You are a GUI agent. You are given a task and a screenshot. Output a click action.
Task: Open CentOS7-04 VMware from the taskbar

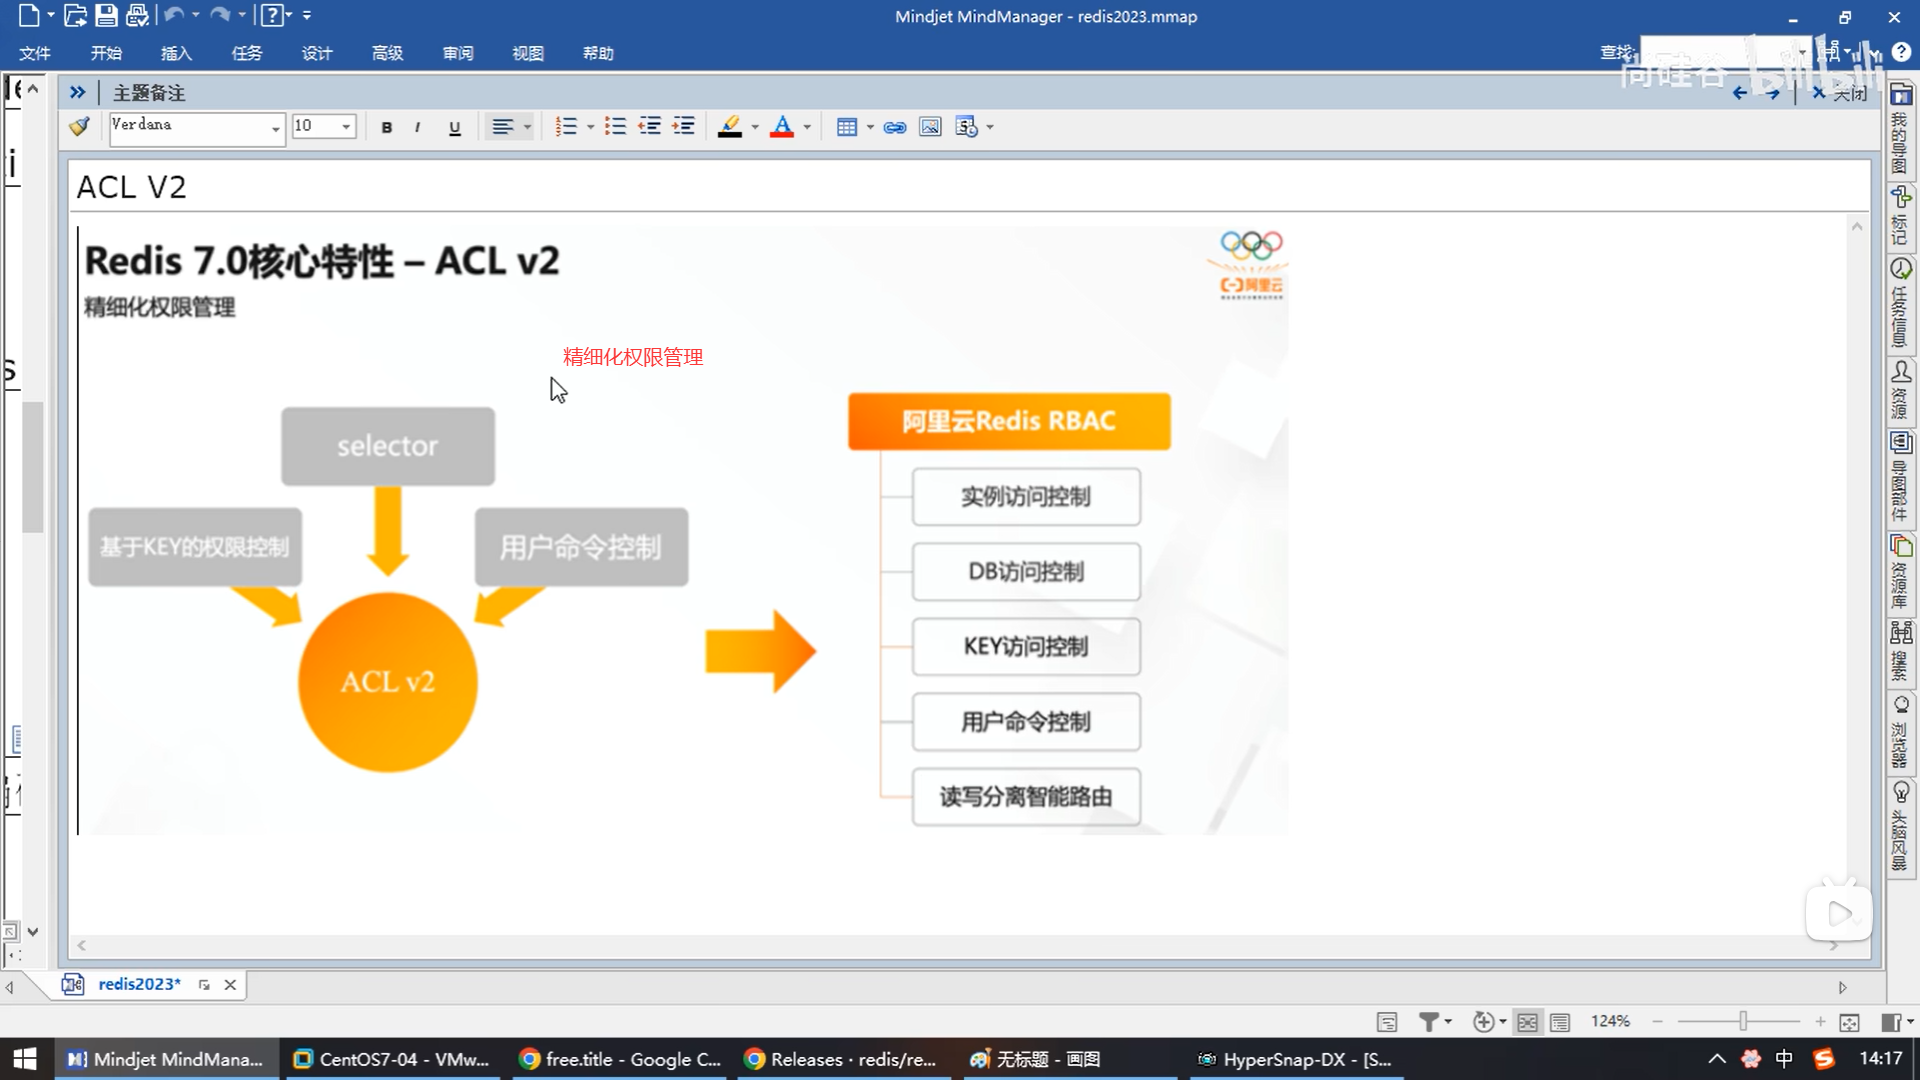click(392, 1059)
